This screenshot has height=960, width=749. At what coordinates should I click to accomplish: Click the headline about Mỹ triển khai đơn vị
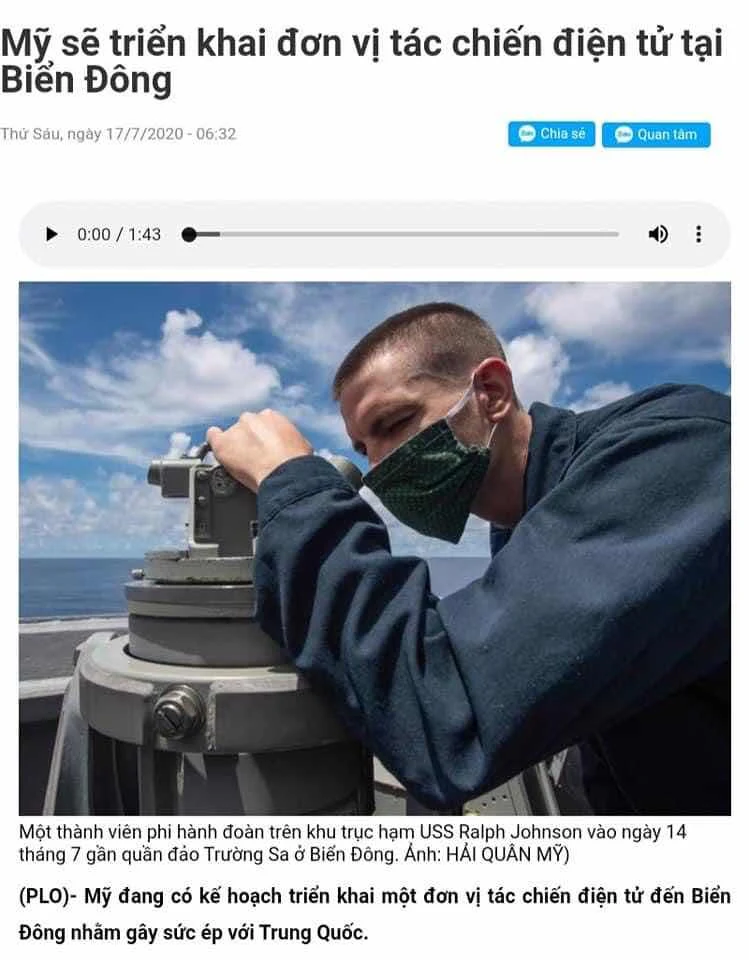pos(361,61)
